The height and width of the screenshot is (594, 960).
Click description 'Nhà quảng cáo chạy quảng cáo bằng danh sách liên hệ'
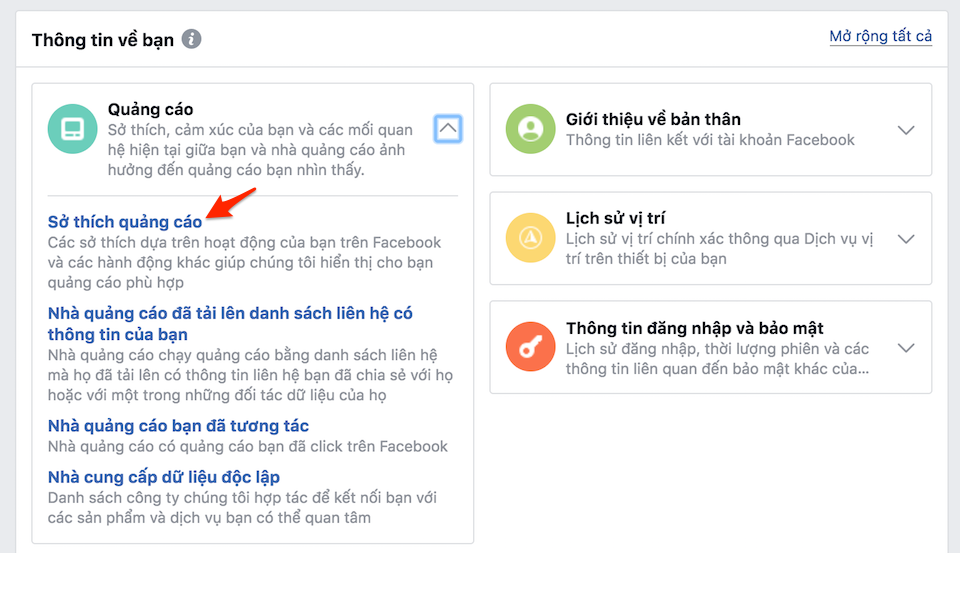250,375
